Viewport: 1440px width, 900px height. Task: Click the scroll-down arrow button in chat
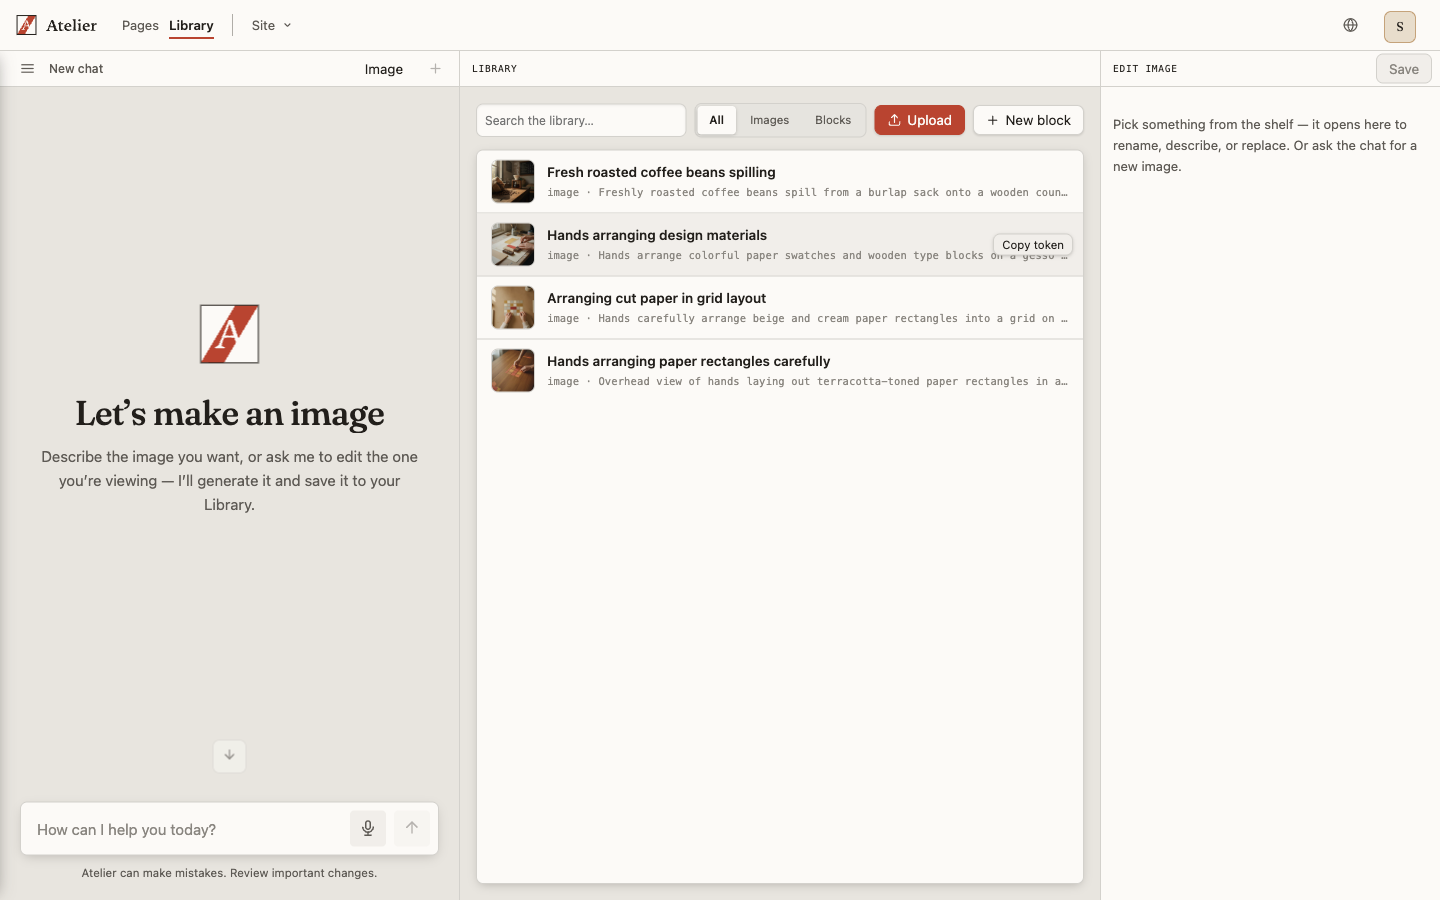(230, 756)
